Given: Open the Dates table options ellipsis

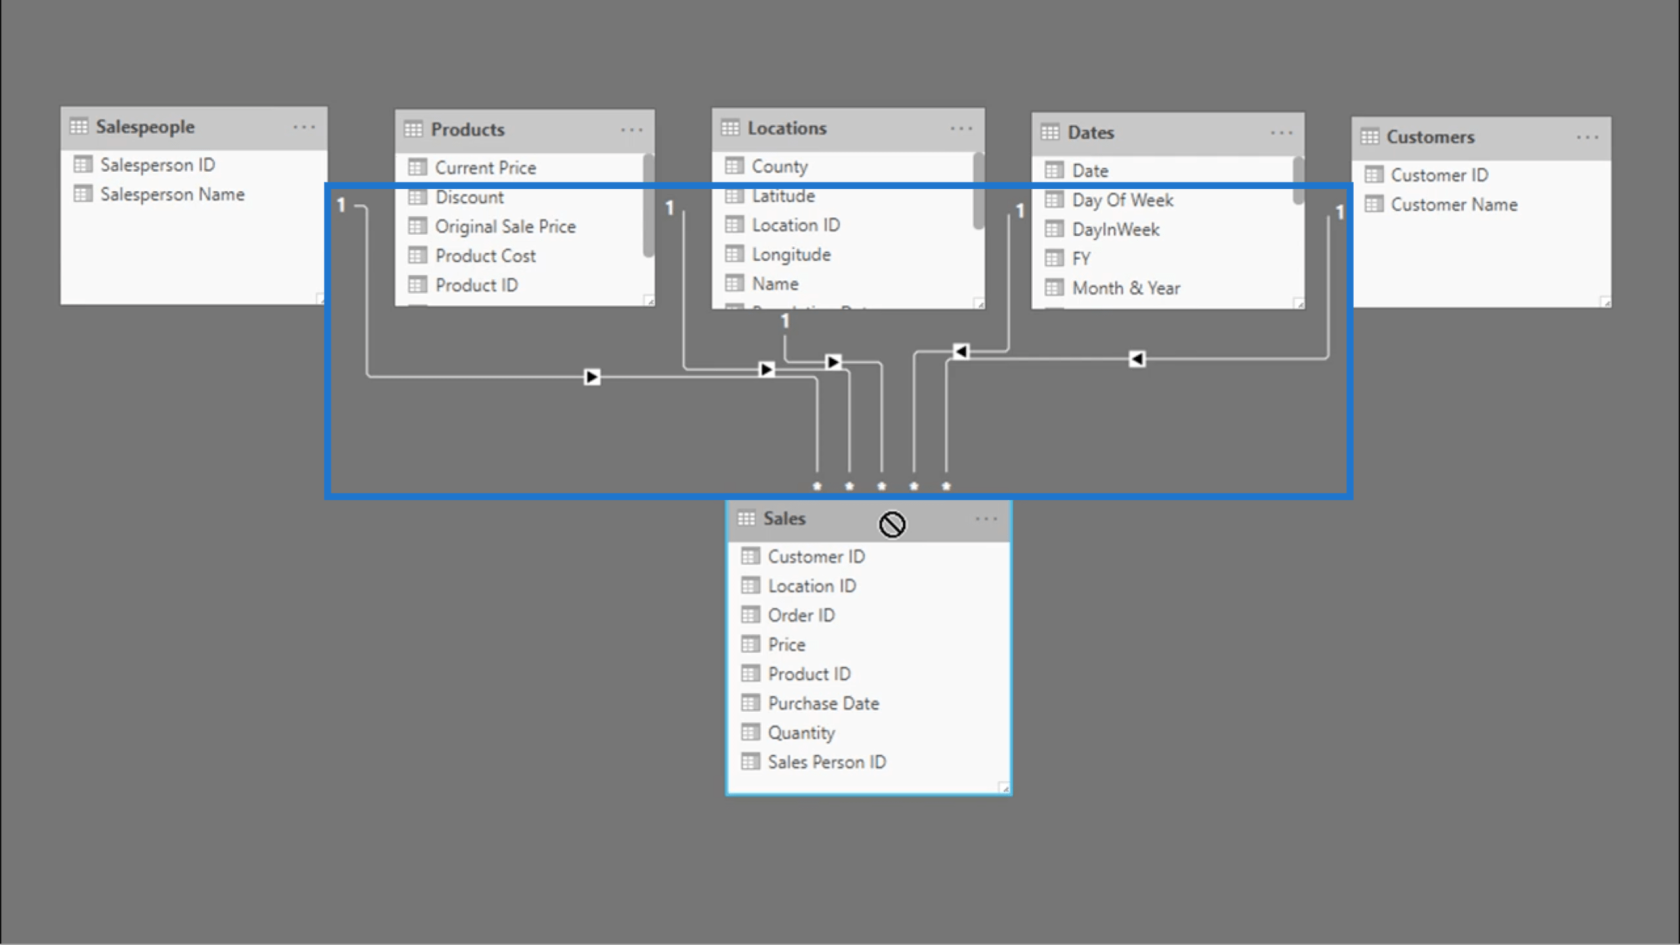Looking at the screenshot, I should click(1281, 133).
